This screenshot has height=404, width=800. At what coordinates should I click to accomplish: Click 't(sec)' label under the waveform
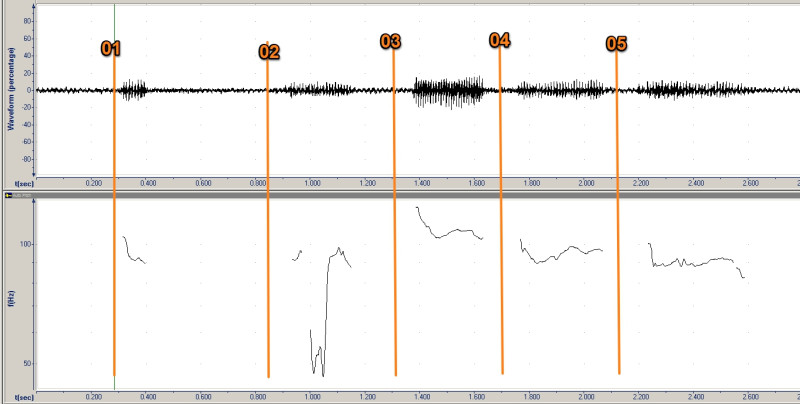pos(24,183)
